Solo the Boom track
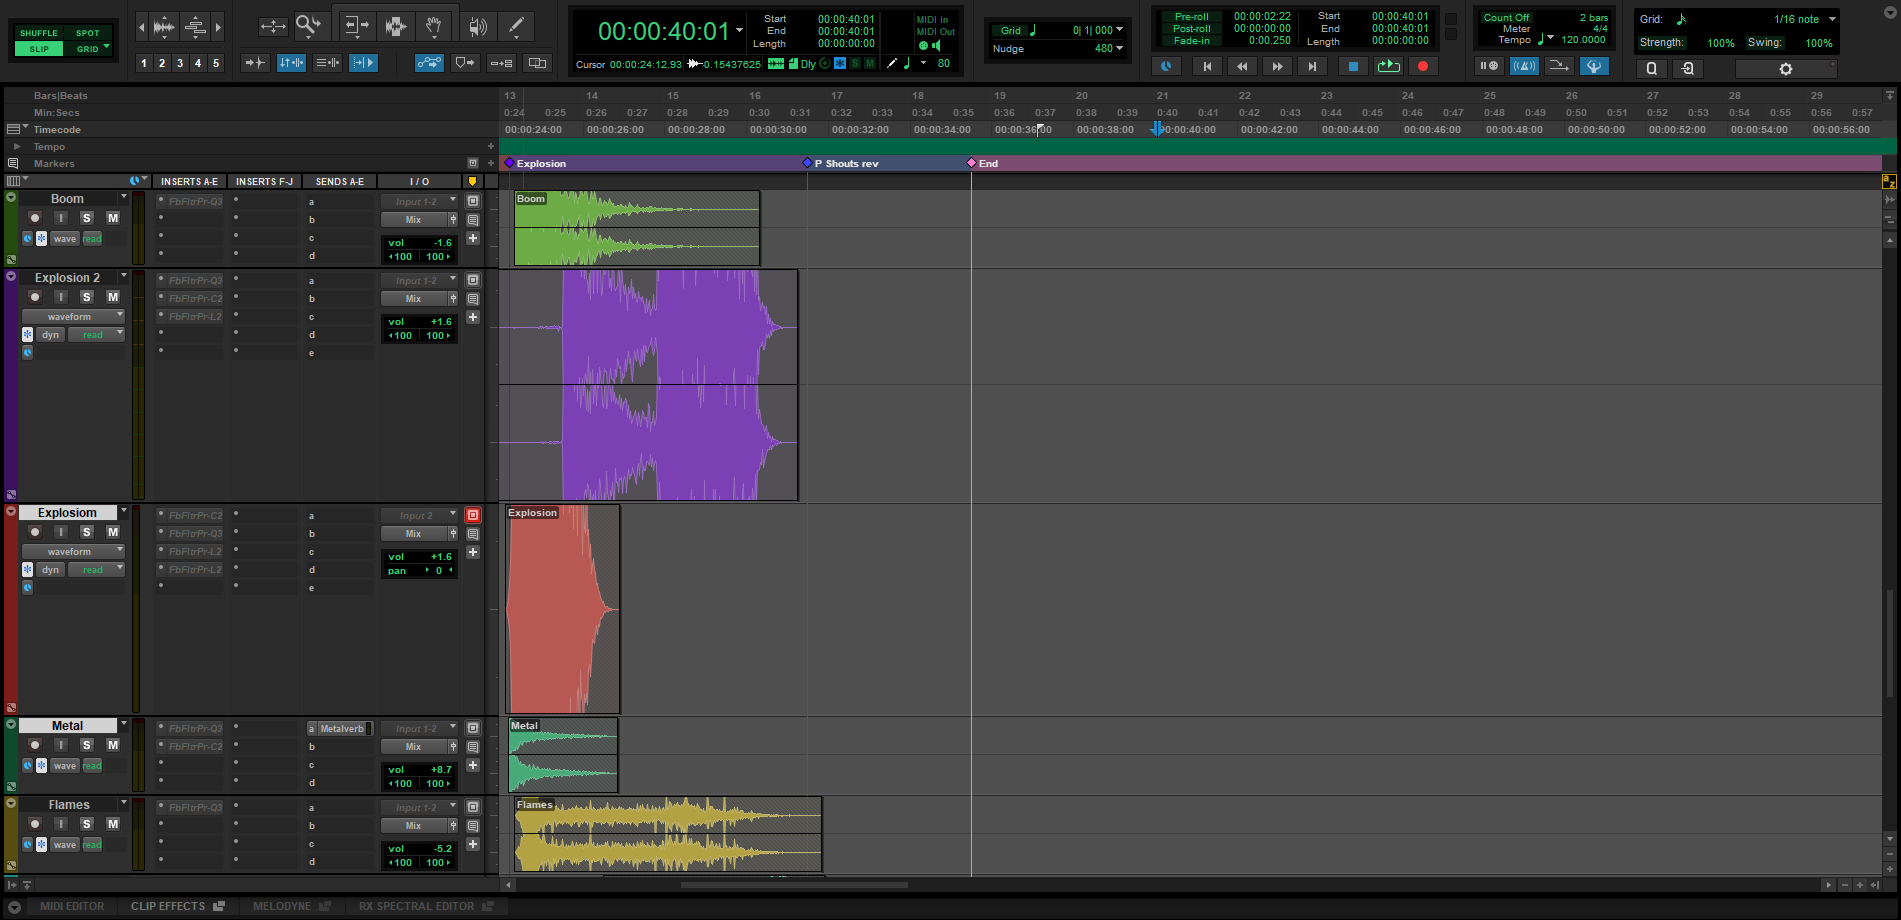This screenshot has width=1901, height=920. [x=87, y=218]
